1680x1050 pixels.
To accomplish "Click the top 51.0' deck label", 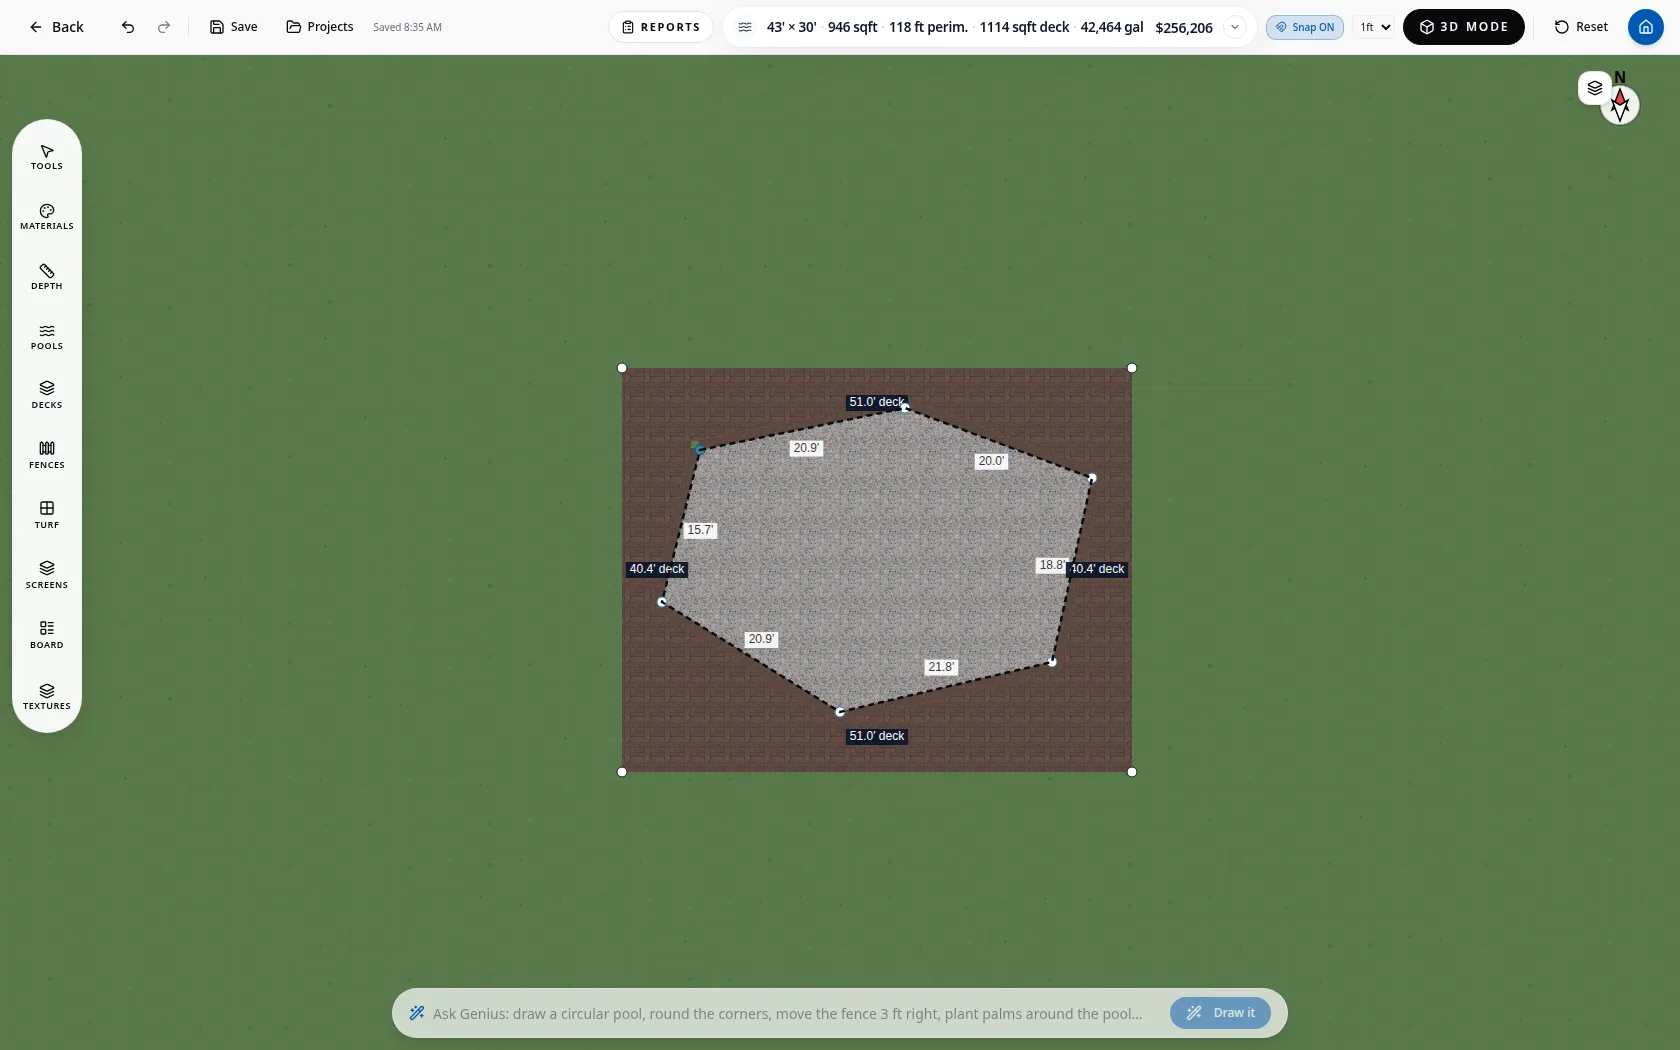I will point(877,402).
